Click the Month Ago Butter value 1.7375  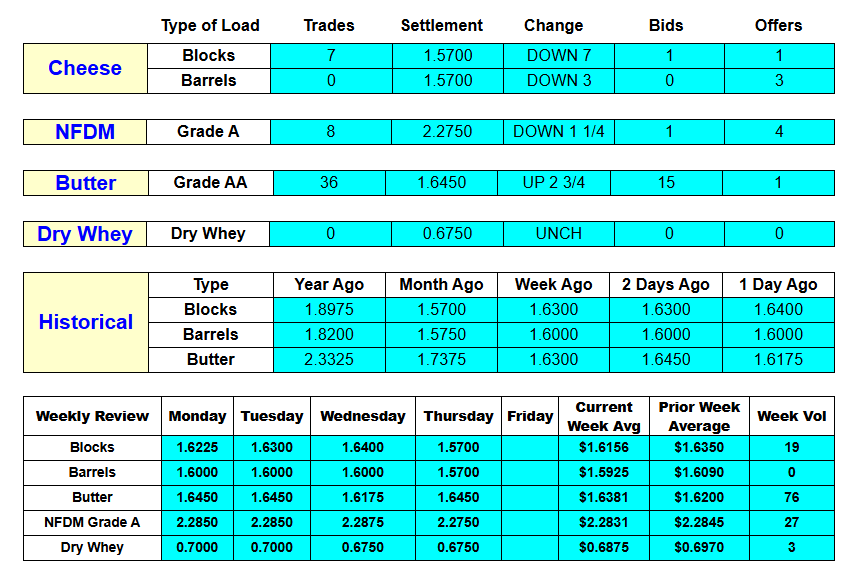tap(441, 360)
